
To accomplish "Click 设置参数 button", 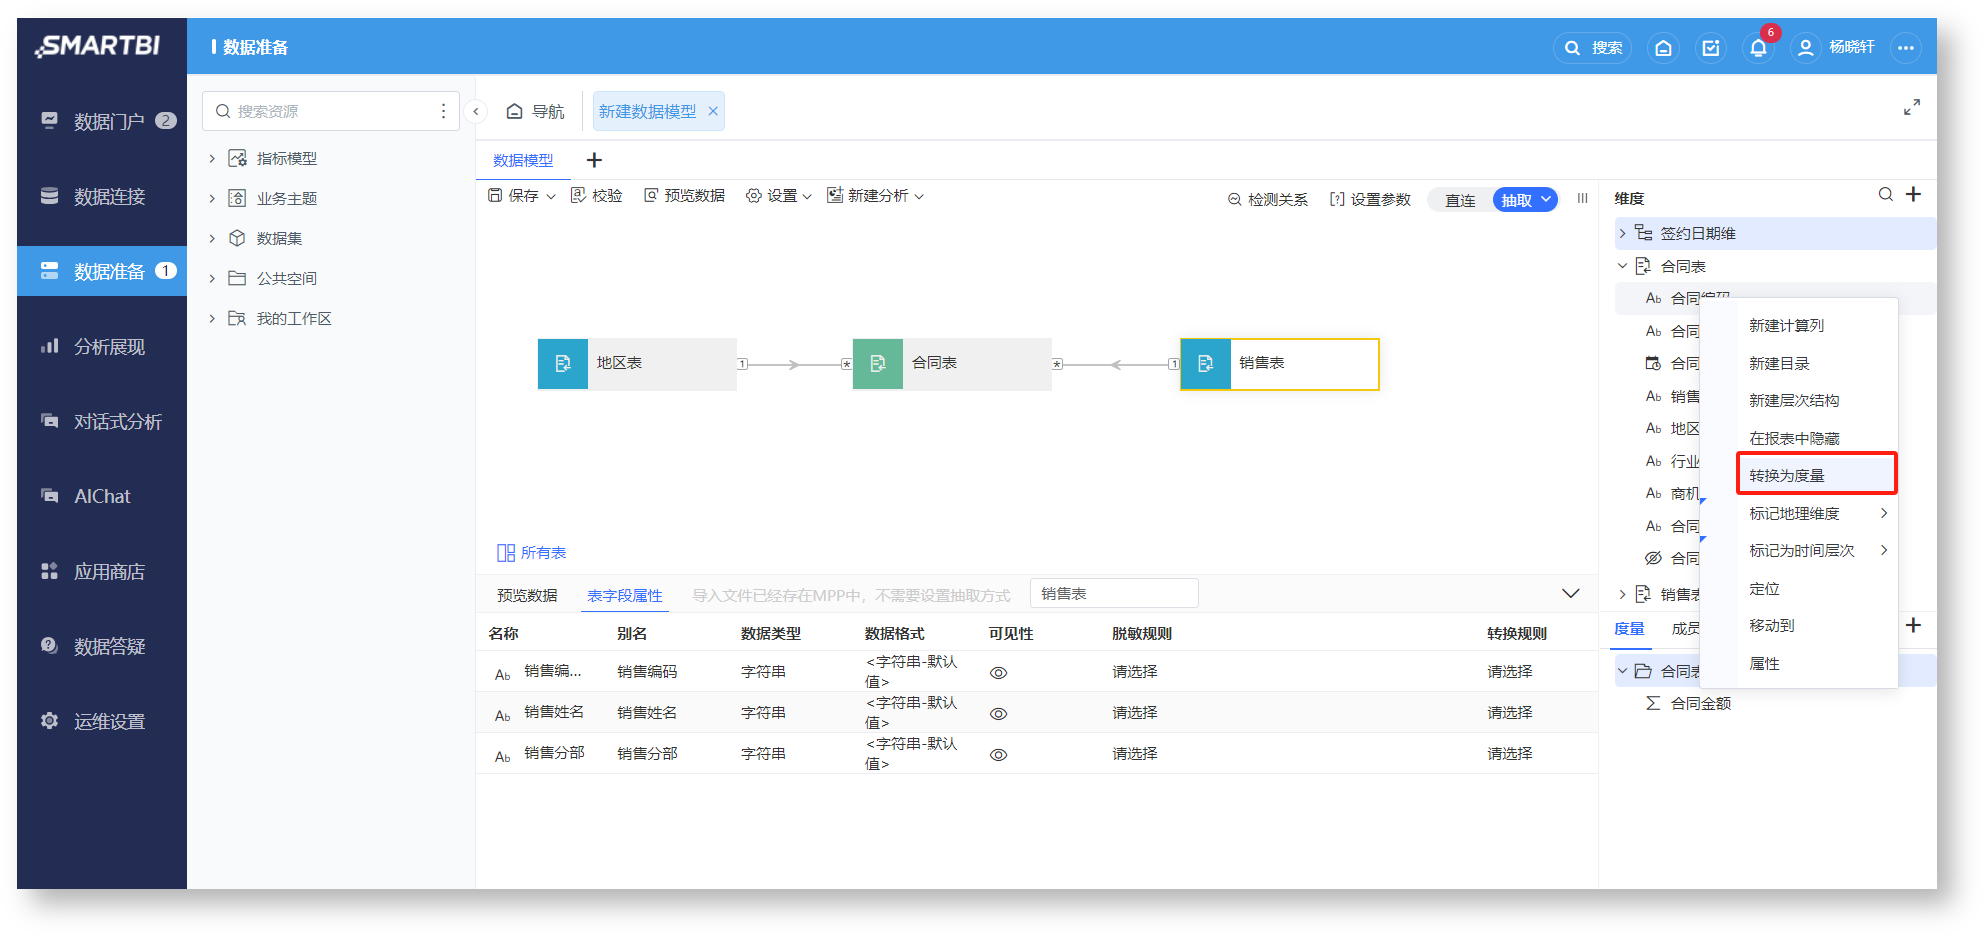I will point(1370,200).
